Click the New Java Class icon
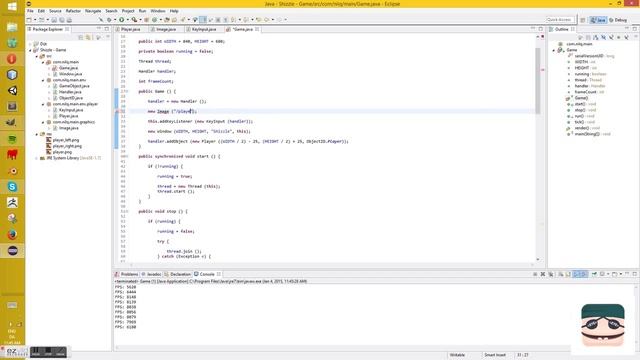The width and height of the screenshot is (640, 360). [155, 20]
